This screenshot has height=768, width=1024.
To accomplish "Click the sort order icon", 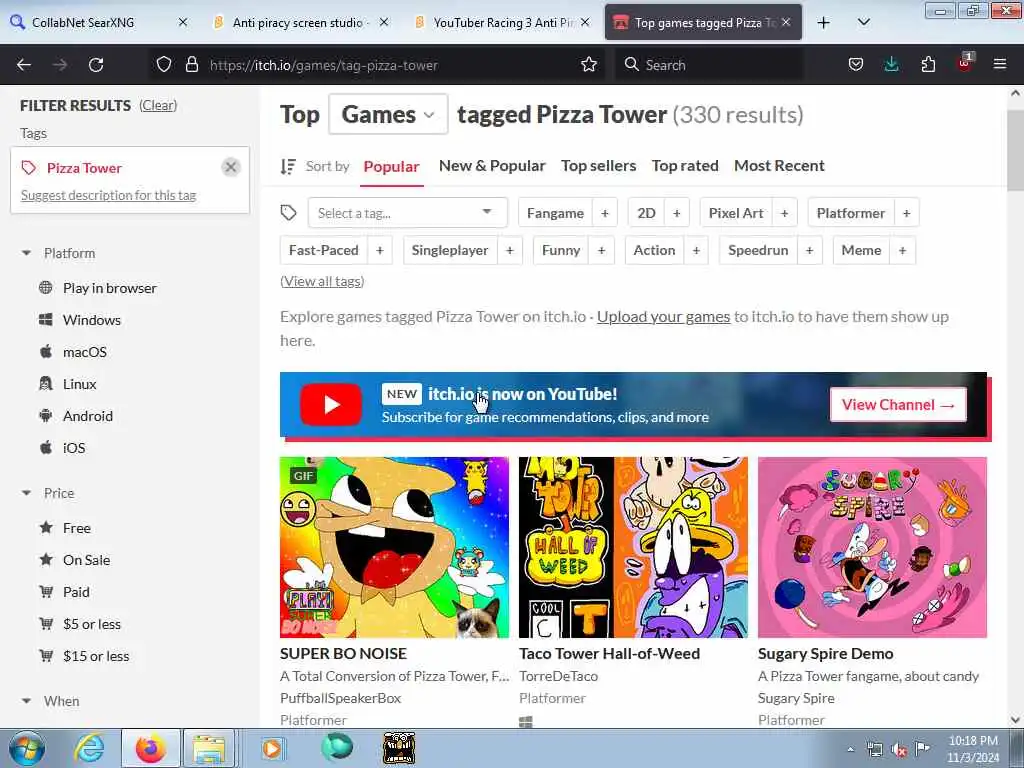I will tap(288, 167).
